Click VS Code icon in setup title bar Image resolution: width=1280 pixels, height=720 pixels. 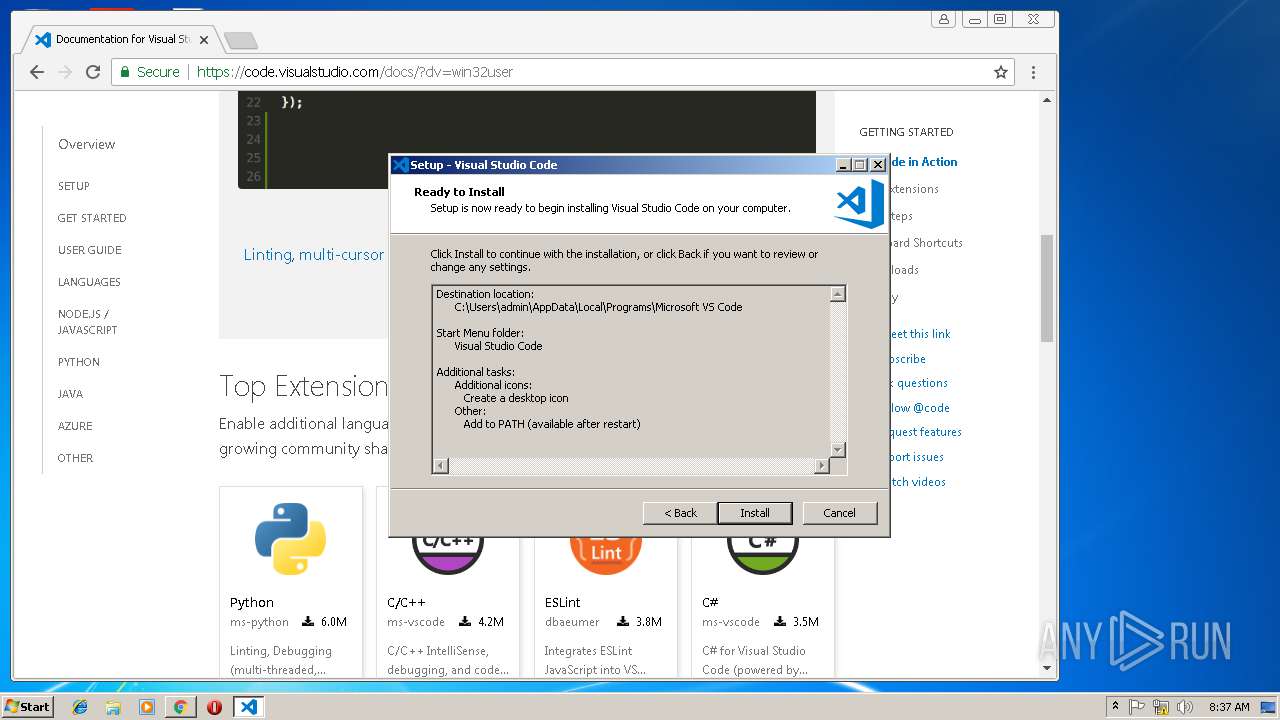[x=401, y=165]
